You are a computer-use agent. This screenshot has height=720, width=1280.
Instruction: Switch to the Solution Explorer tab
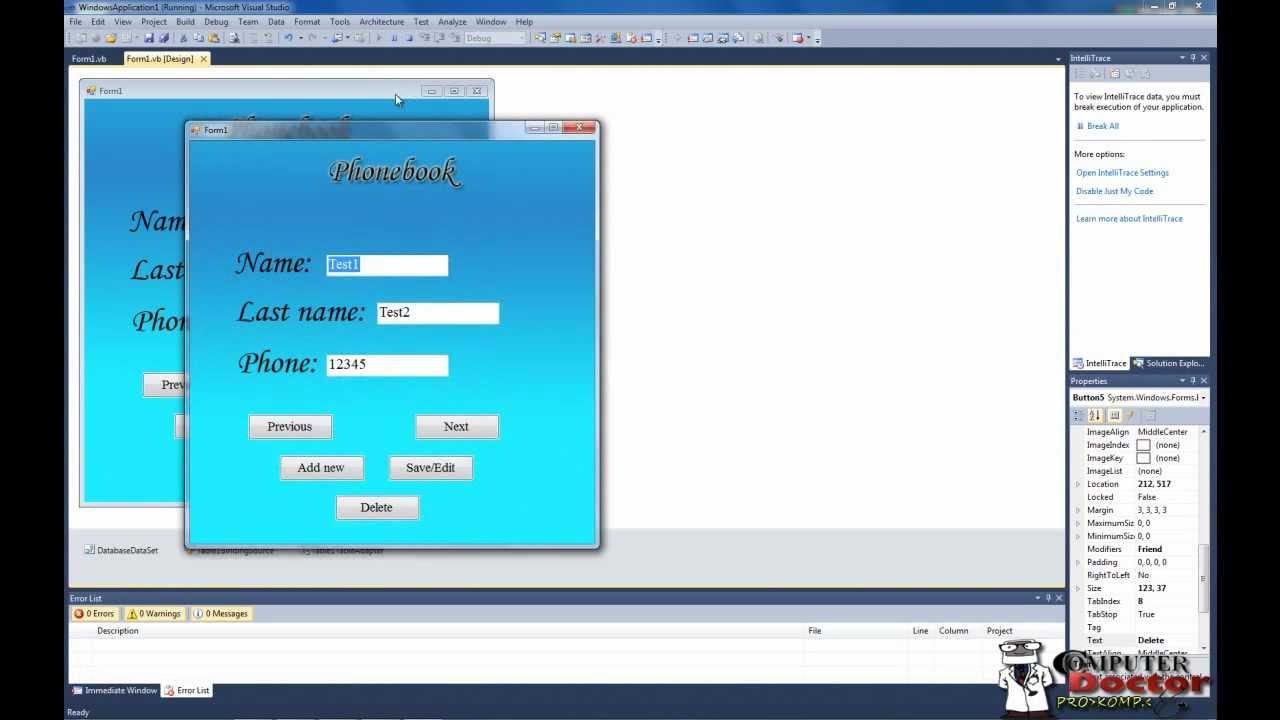[x=1169, y=363]
